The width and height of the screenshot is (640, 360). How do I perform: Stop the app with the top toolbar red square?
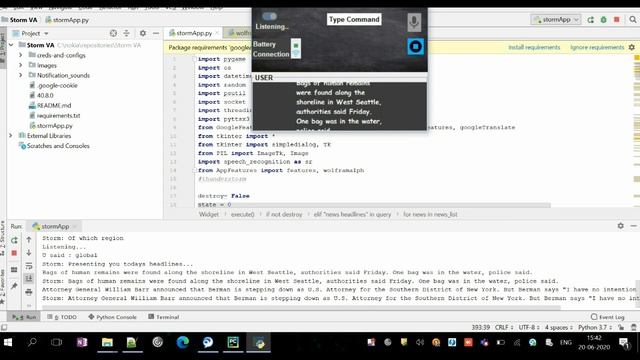pyautogui.click(x=617, y=20)
